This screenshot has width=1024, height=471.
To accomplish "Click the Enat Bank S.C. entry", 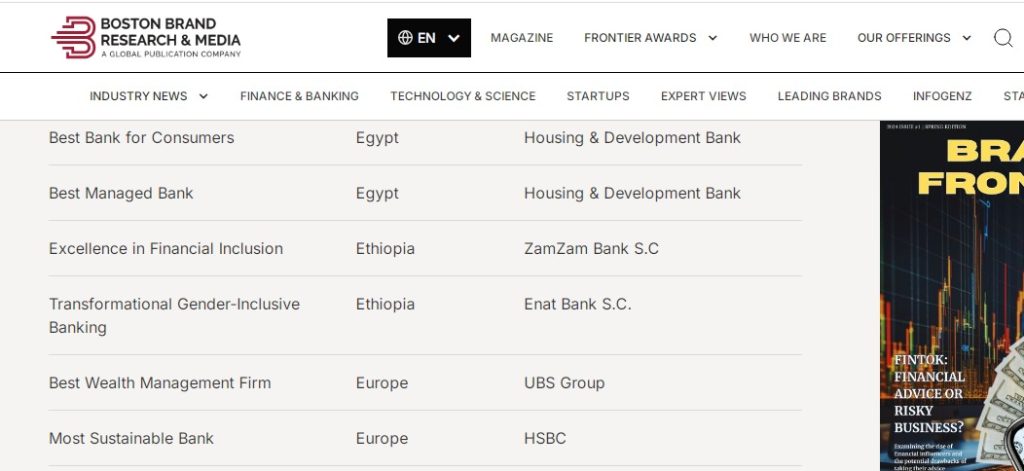I will point(577,304).
